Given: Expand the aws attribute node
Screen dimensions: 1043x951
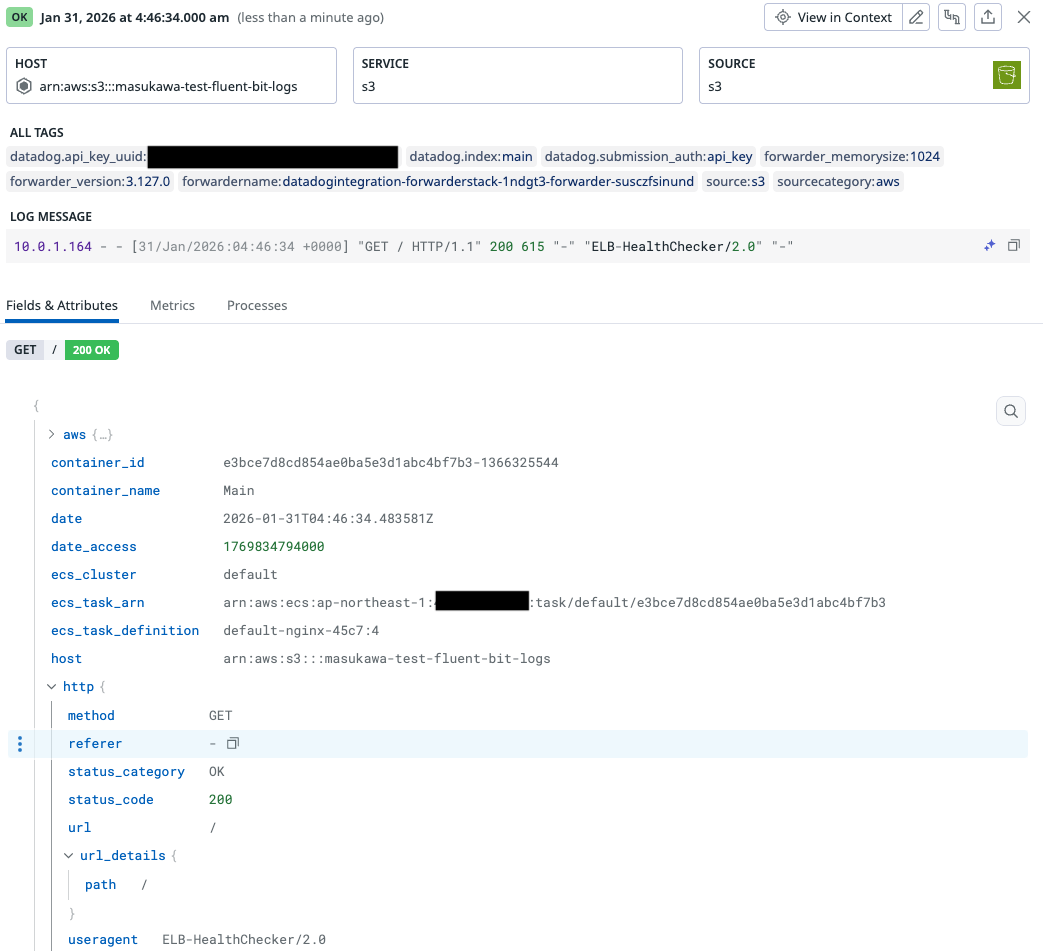Looking at the screenshot, I should click(52, 435).
